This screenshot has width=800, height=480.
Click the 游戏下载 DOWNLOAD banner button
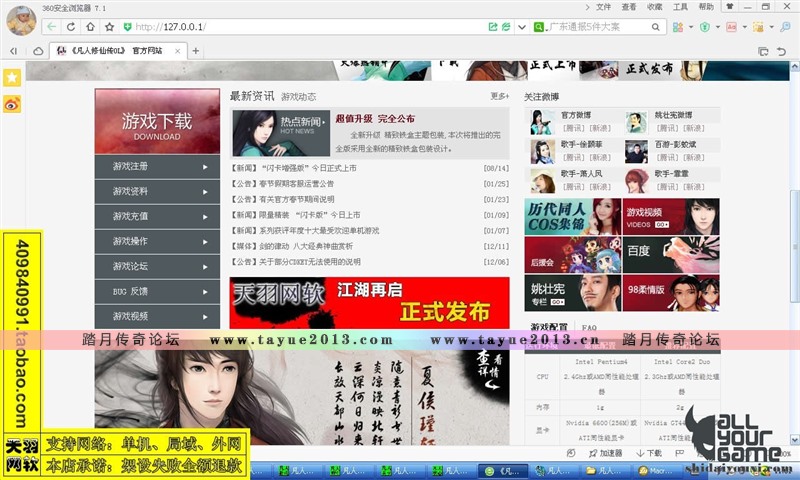click(x=157, y=123)
